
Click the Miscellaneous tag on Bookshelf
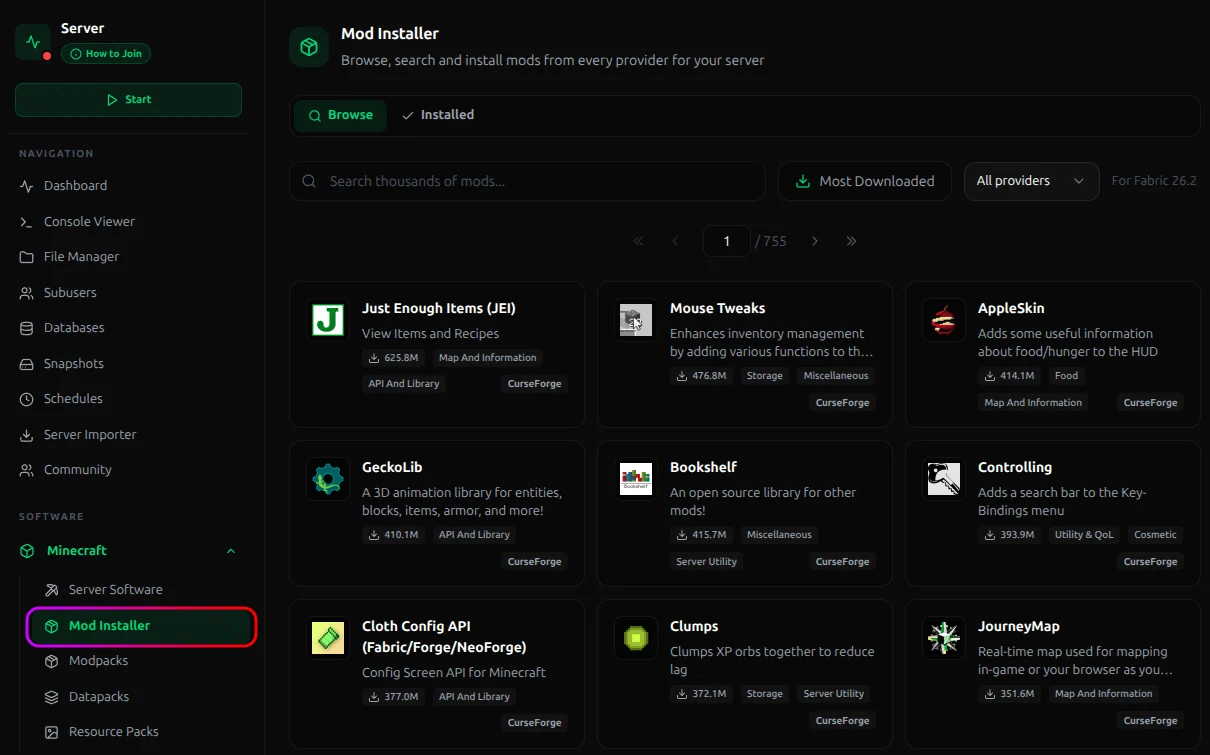779,535
